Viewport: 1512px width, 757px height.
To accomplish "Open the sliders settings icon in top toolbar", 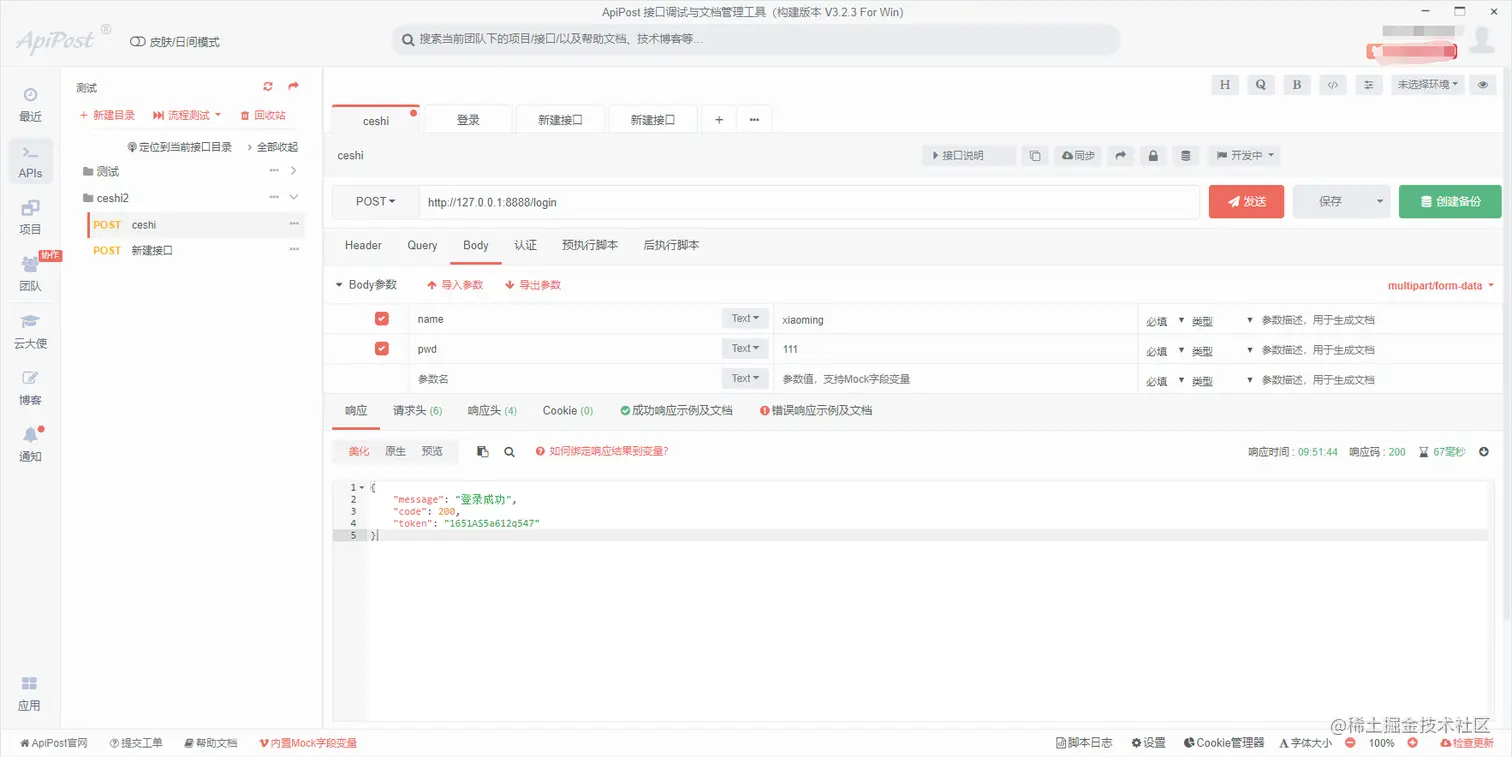I will tap(1369, 85).
